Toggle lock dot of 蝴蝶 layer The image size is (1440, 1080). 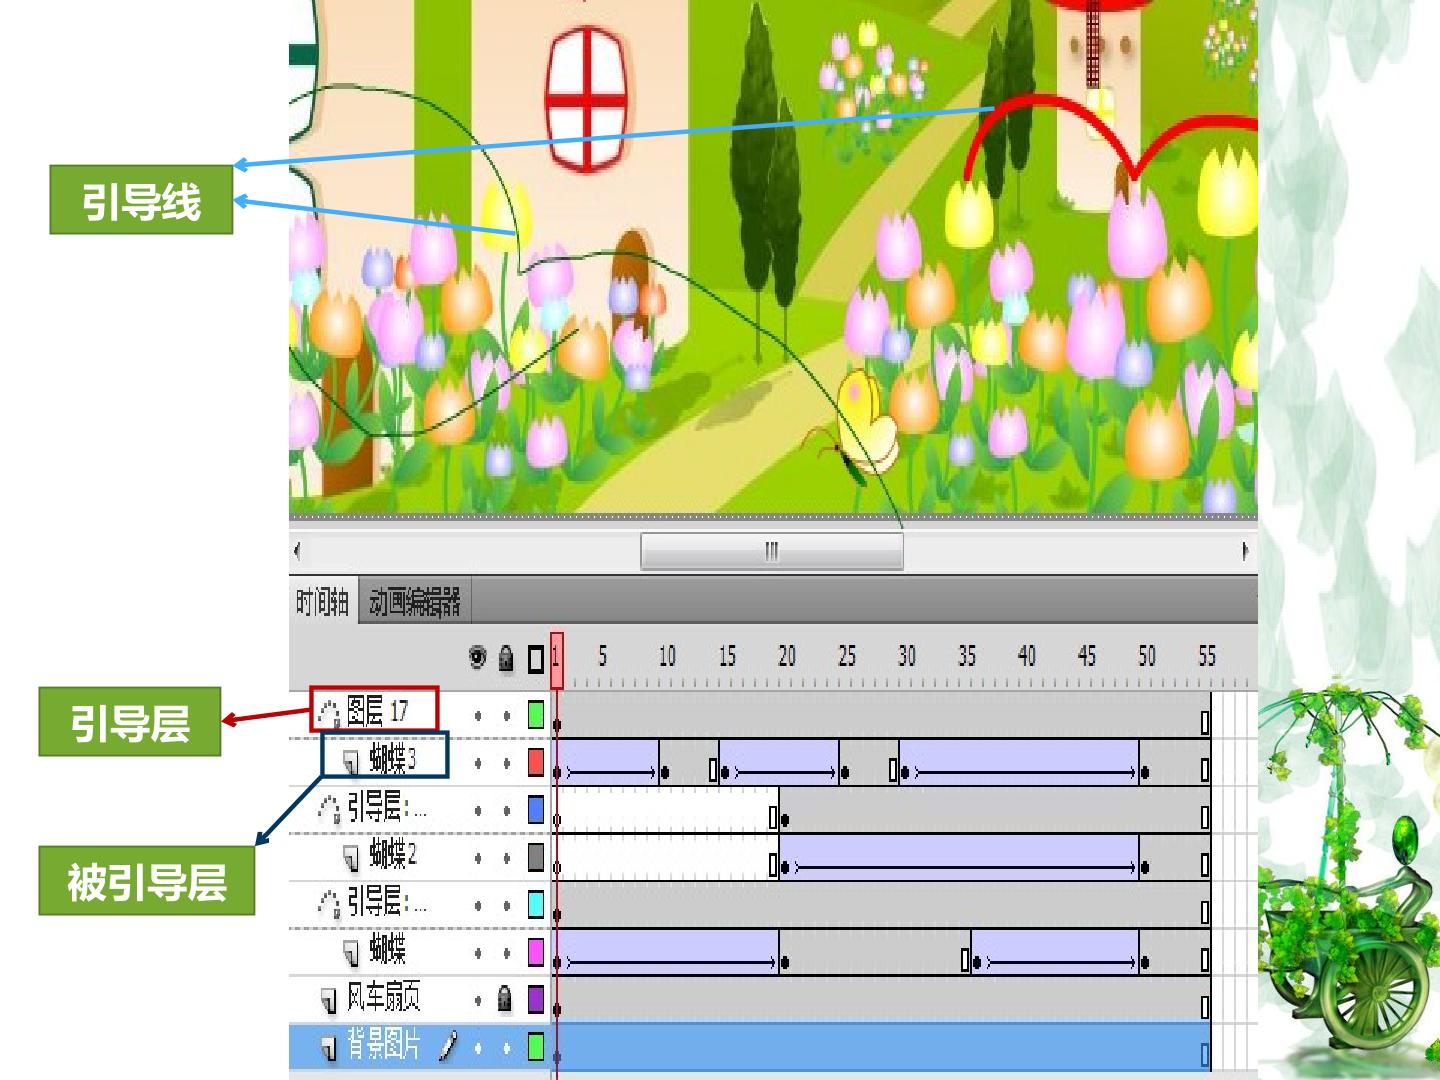coord(506,953)
